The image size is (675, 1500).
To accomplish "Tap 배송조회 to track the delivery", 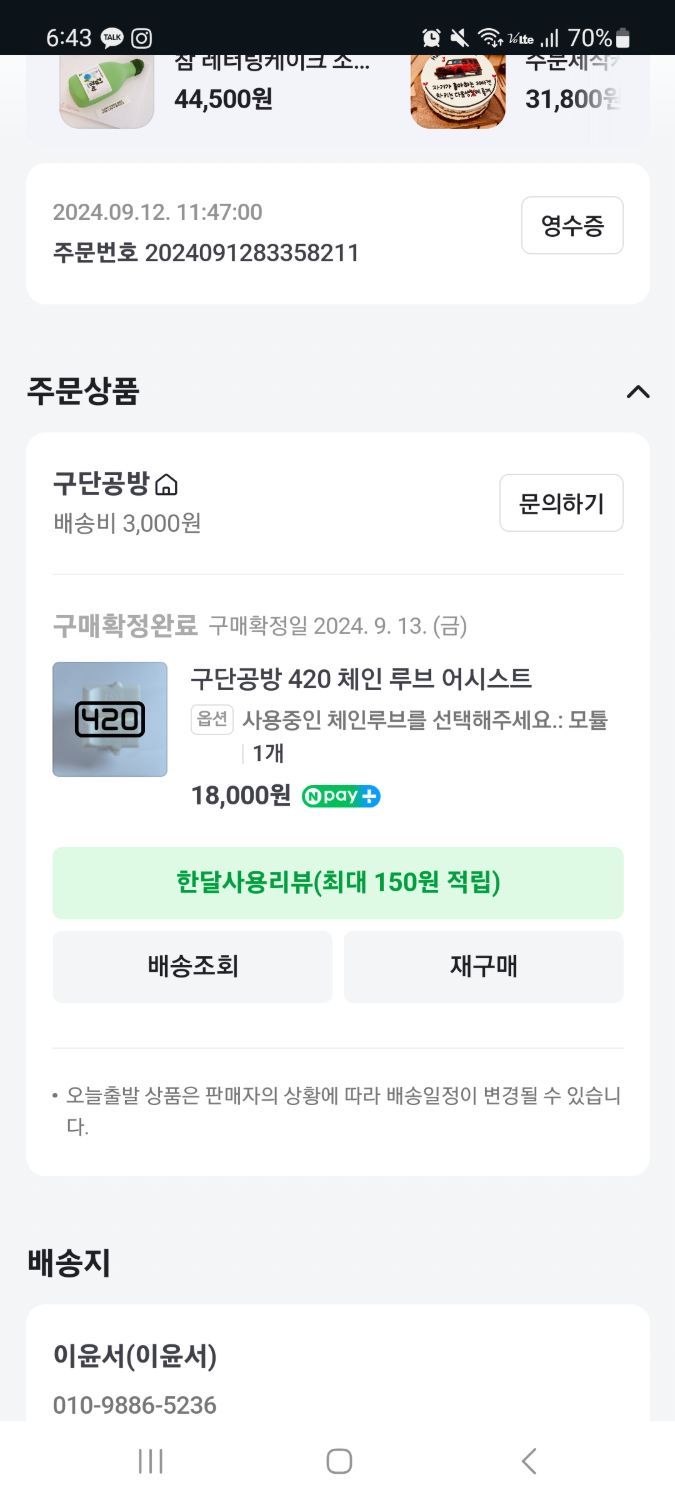I will [192, 966].
